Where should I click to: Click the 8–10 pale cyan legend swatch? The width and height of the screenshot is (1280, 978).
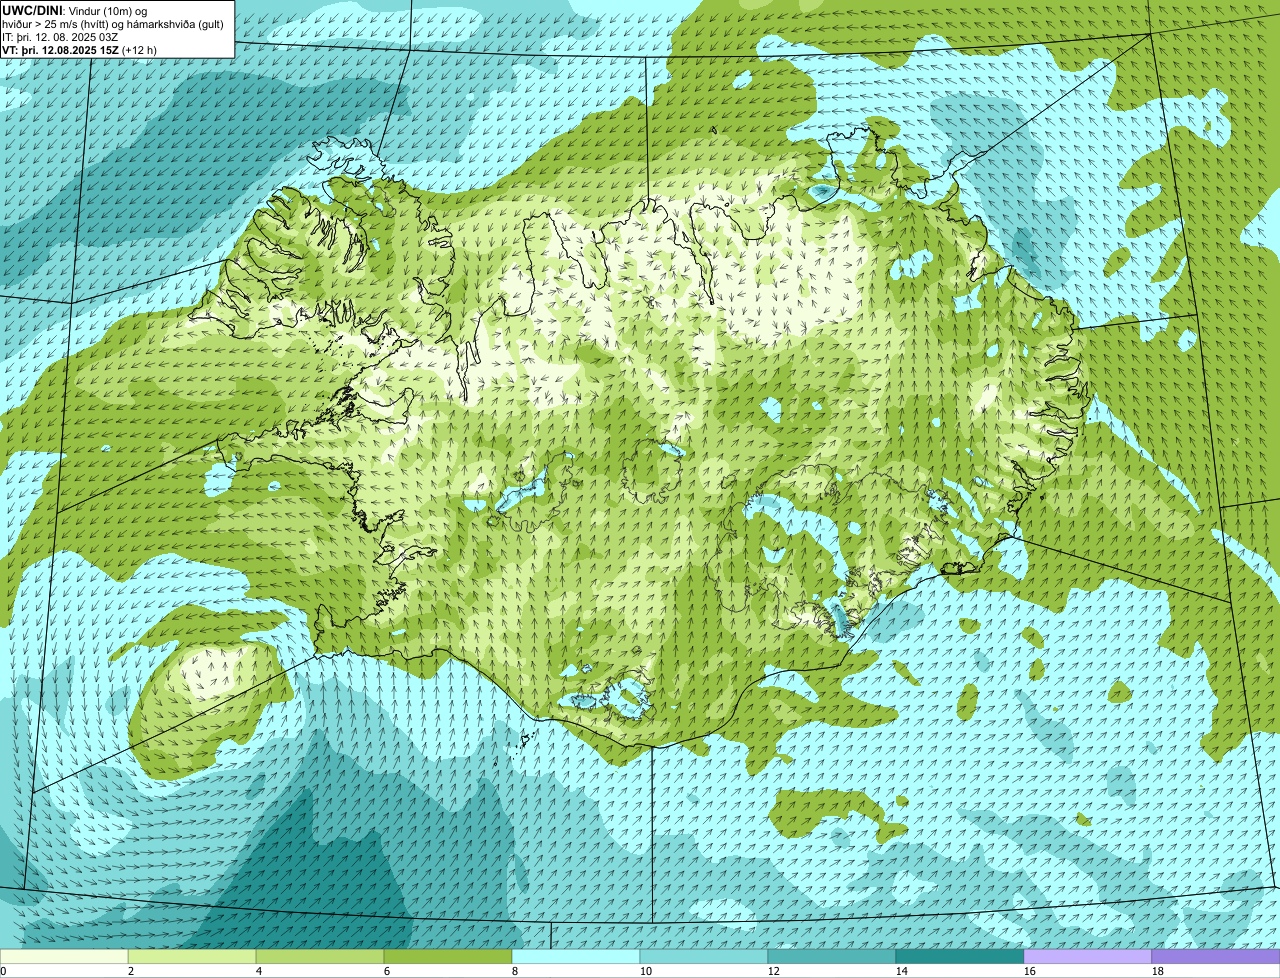576,957
